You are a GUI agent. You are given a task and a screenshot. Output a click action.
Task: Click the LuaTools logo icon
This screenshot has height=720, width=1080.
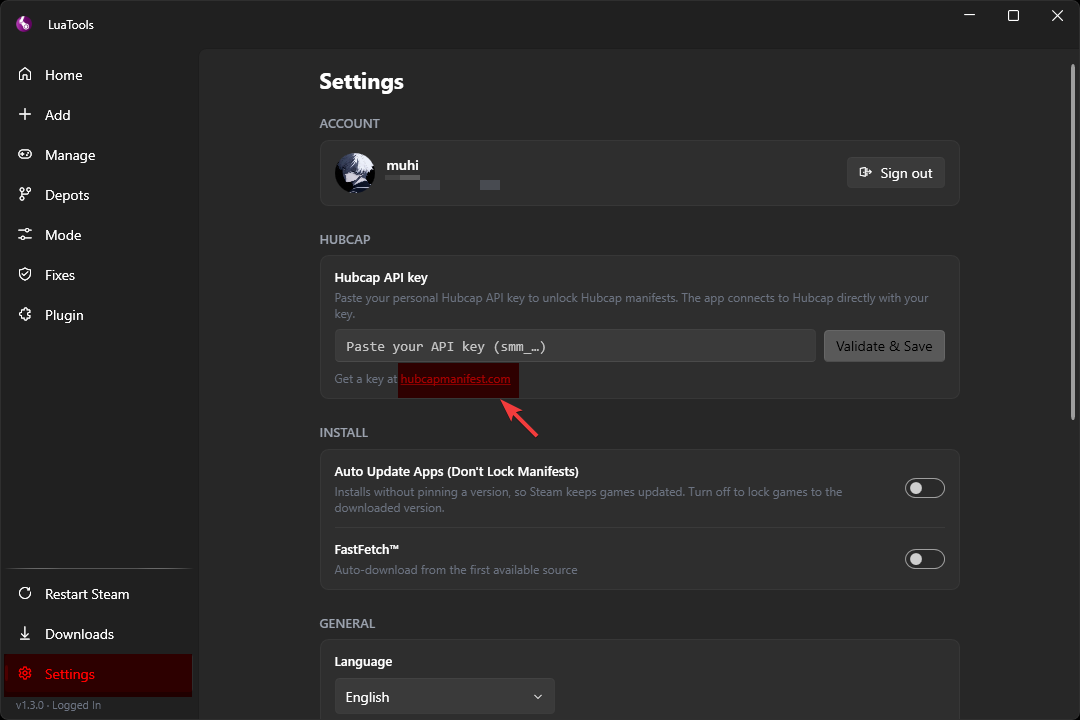click(x=24, y=24)
